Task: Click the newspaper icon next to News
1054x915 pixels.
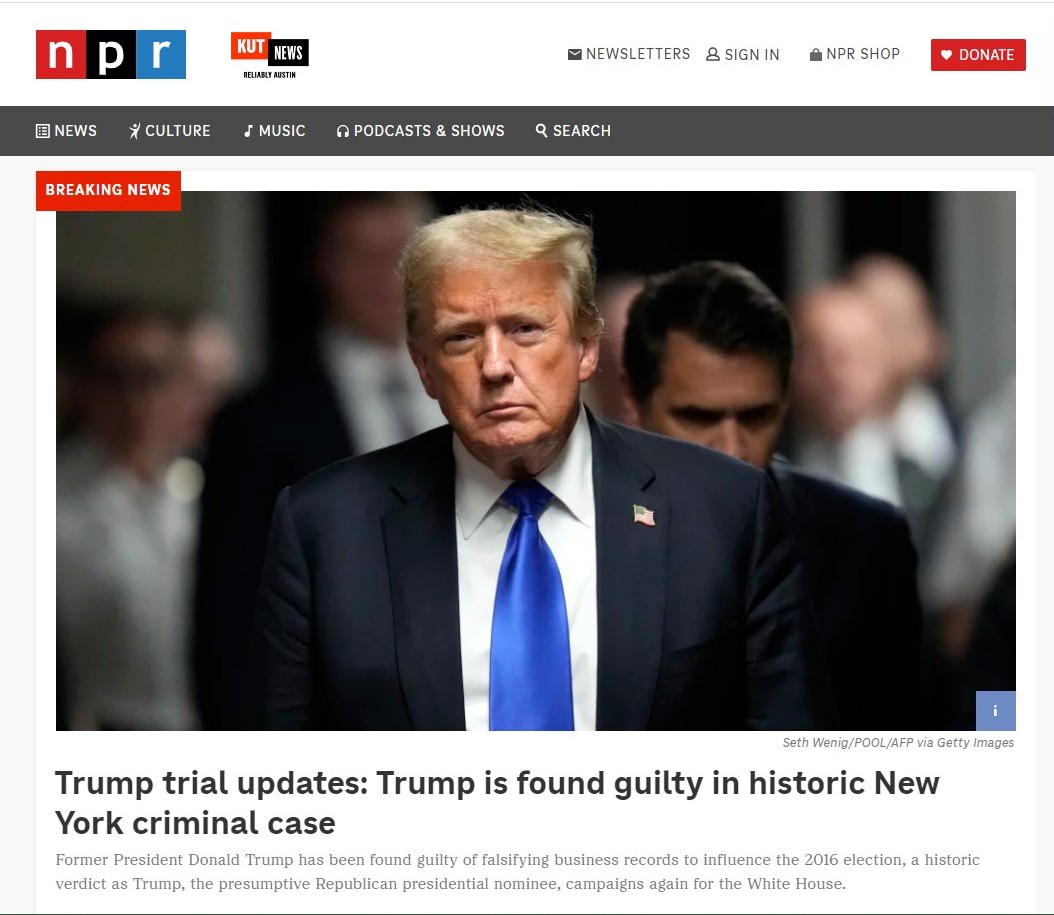Action: point(42,131)
